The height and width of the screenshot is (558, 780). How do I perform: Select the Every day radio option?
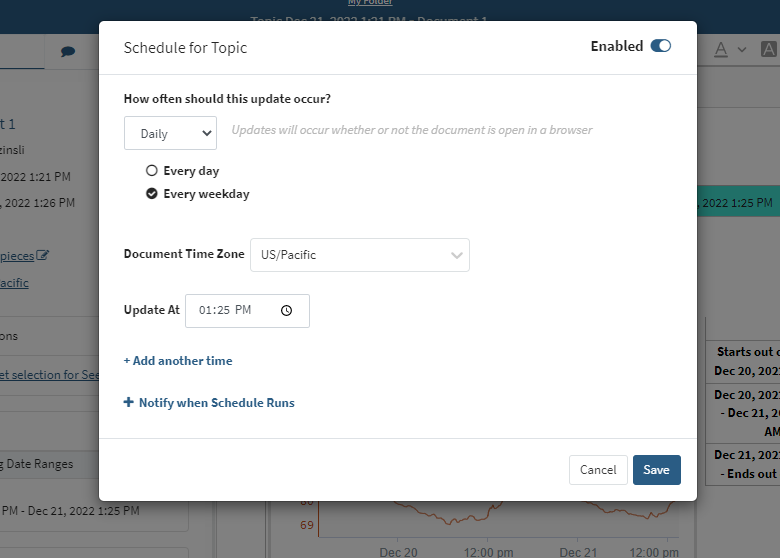(x=152, y=171)
